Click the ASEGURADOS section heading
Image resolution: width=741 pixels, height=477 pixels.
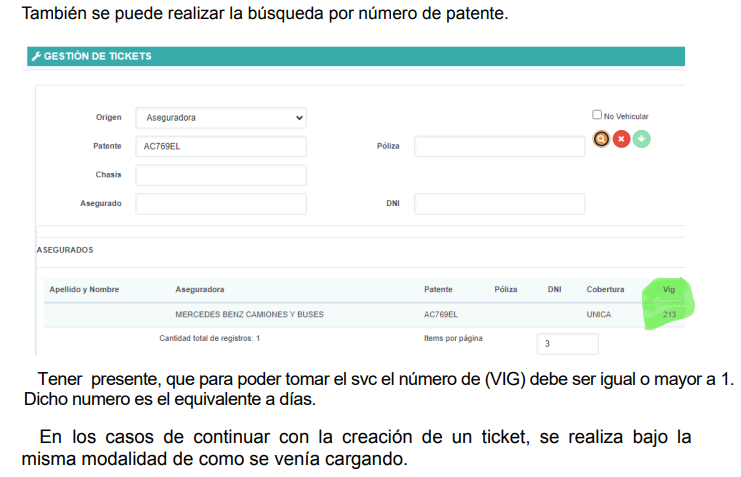(65, 250)
